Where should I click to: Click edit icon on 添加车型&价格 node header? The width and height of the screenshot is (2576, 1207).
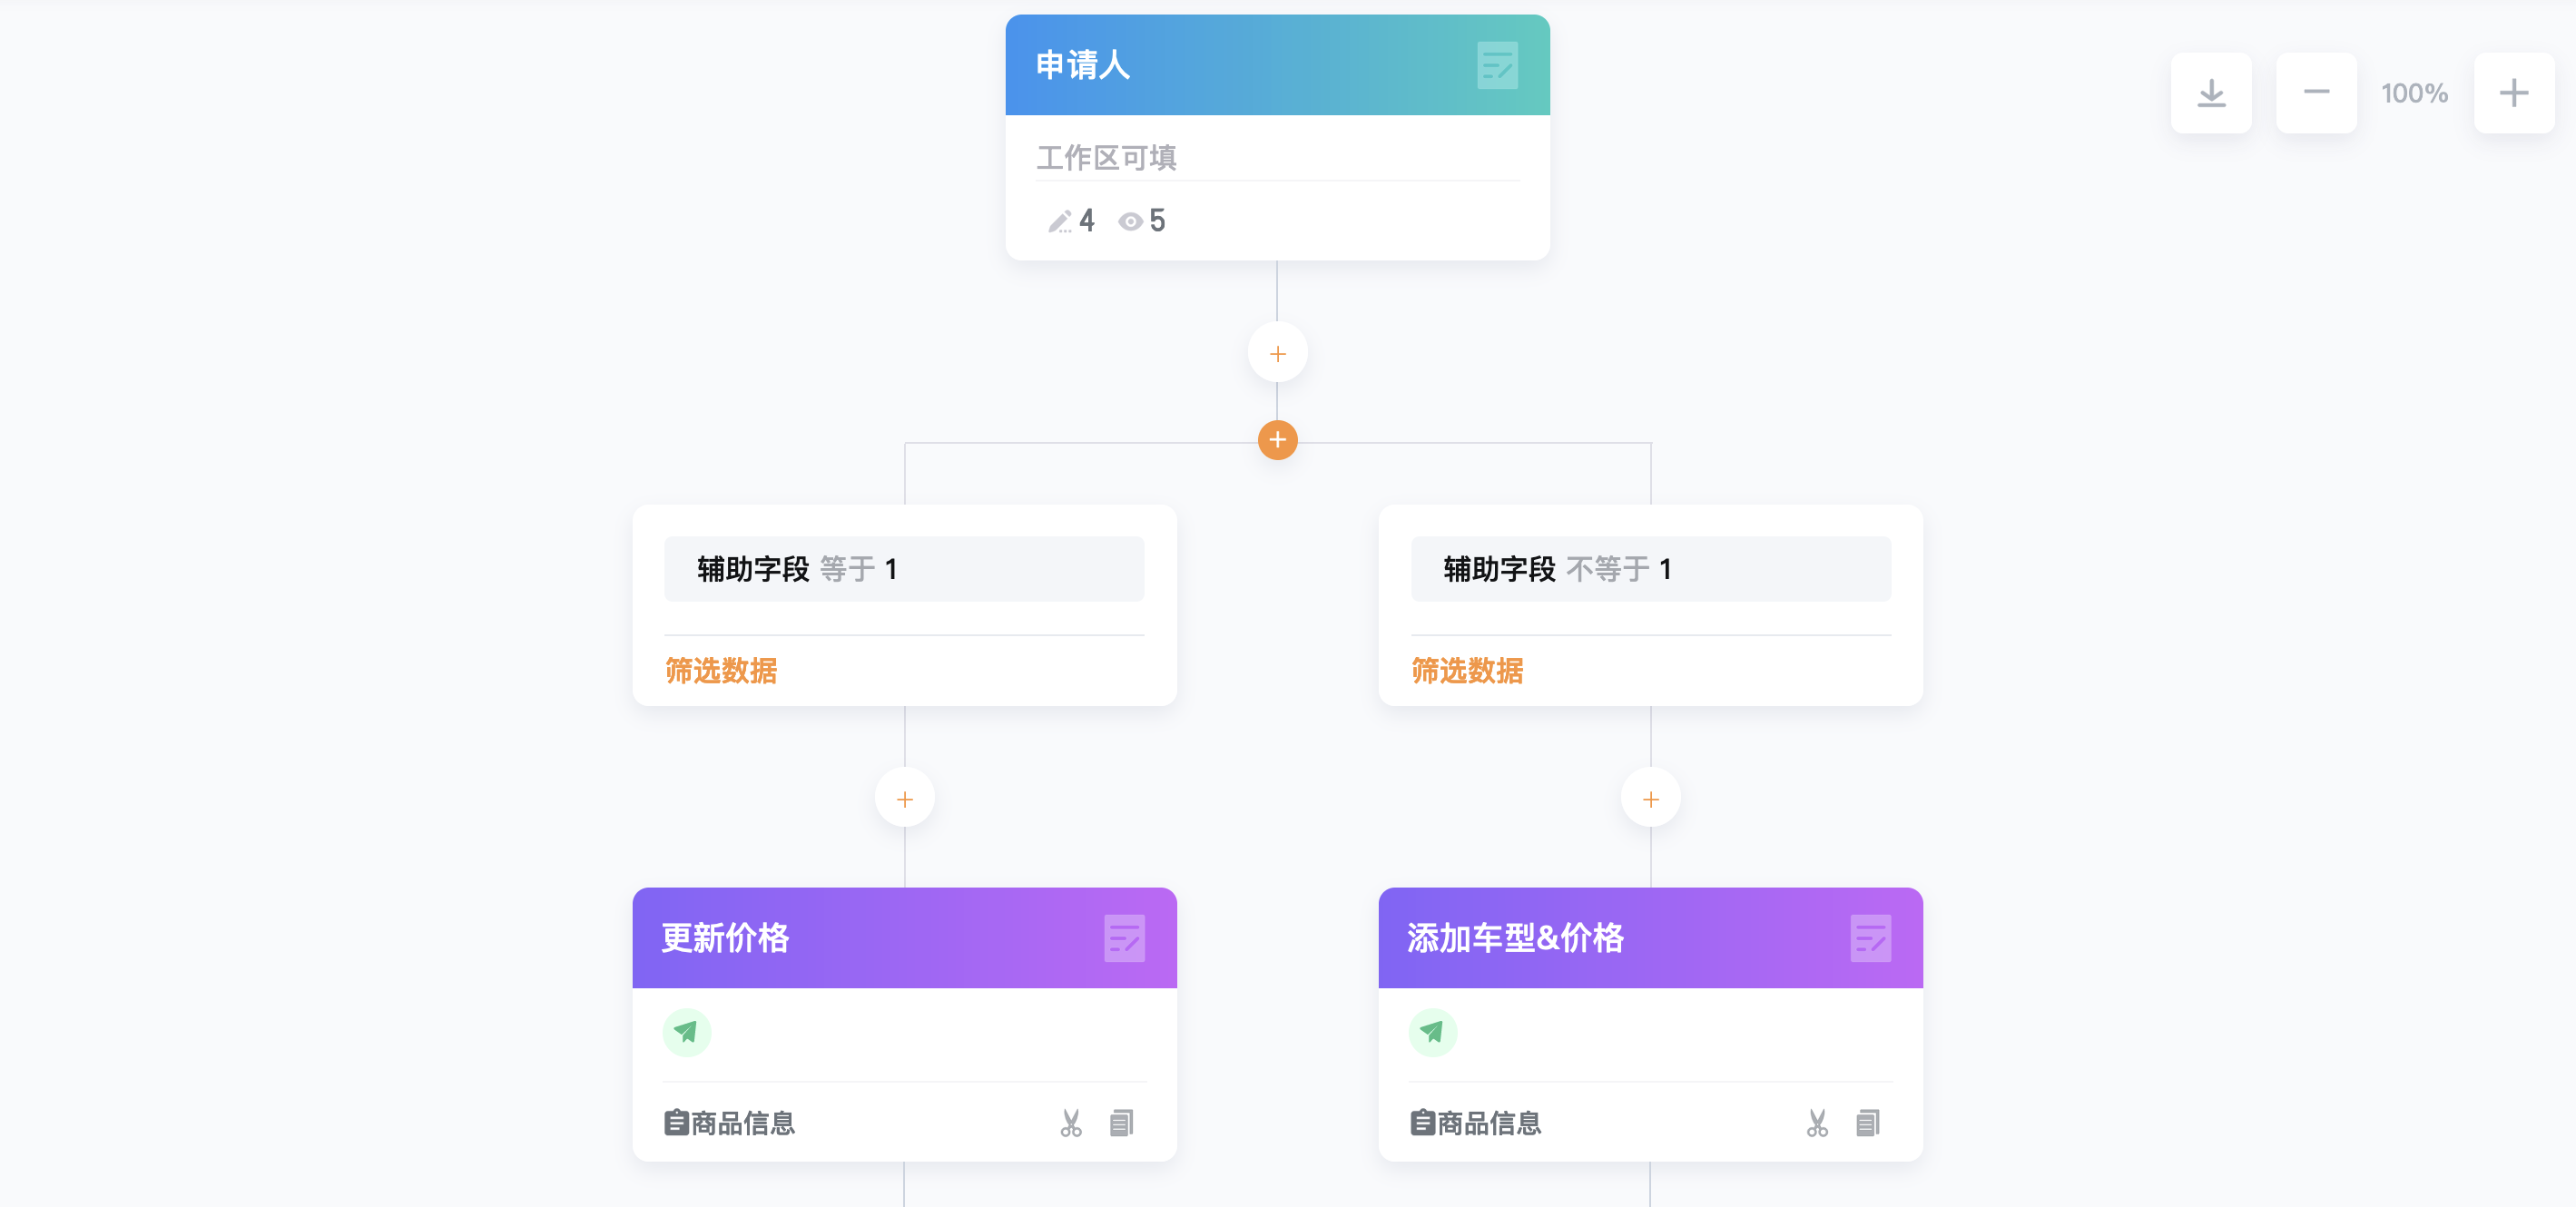pos(1870,938)
